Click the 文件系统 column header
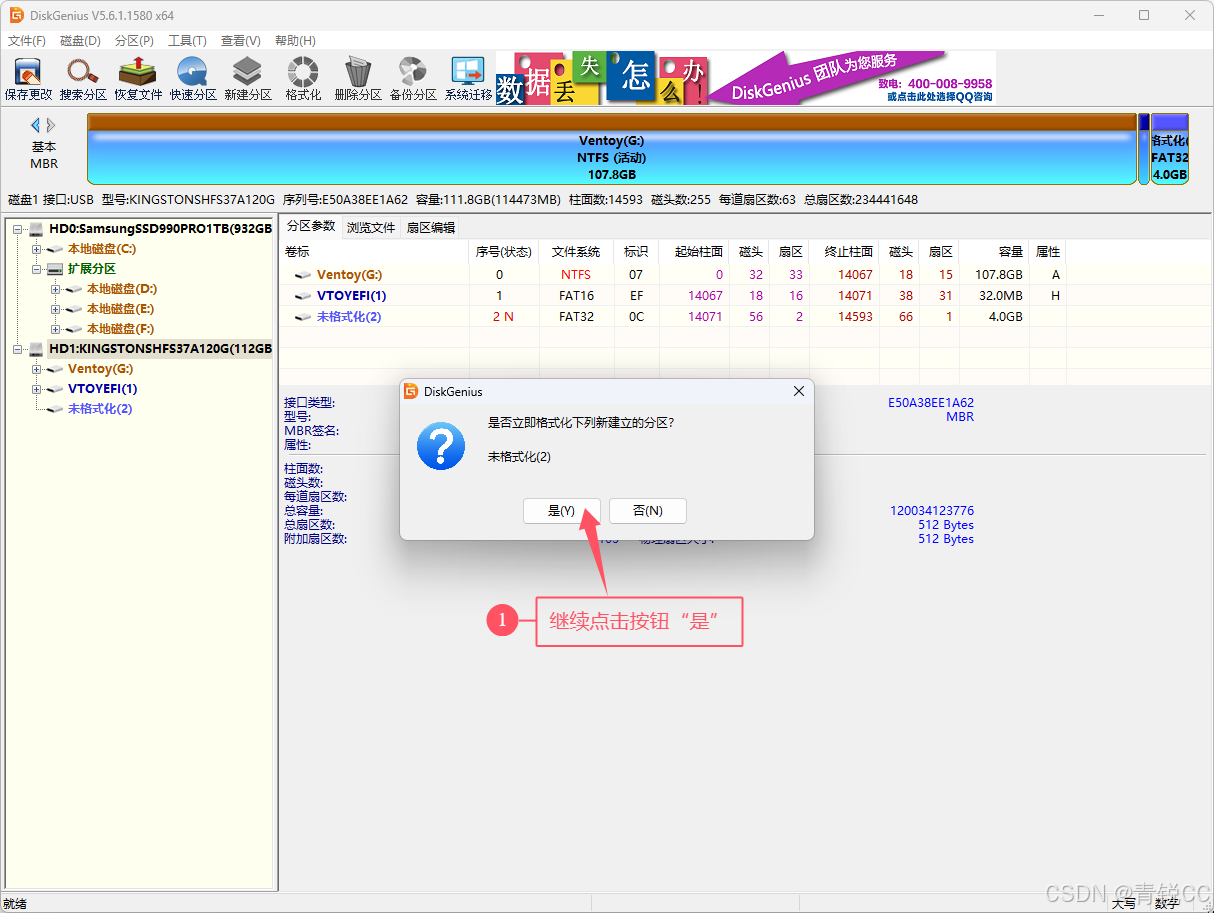1214x913 pixels. (x=576, y=252)
